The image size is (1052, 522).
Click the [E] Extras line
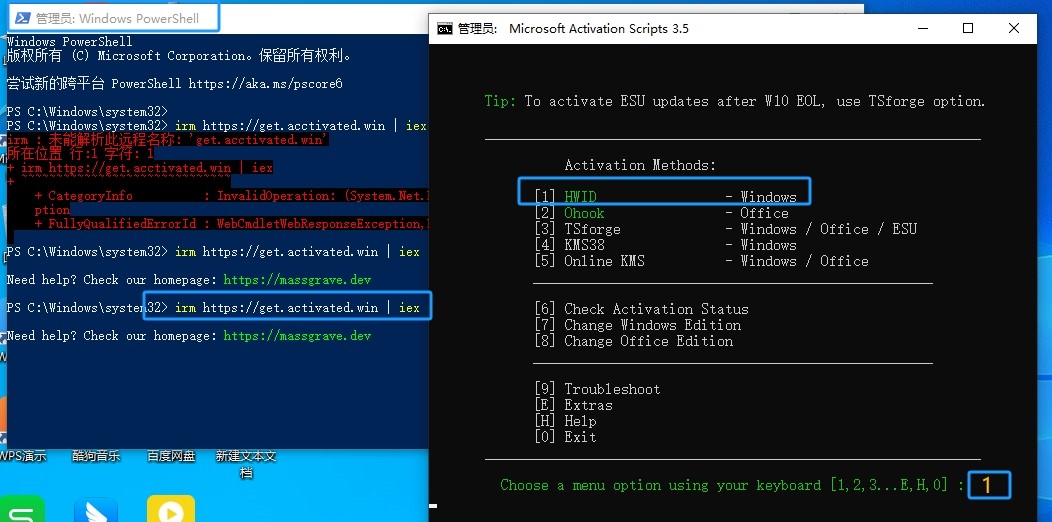coord(574,405)
